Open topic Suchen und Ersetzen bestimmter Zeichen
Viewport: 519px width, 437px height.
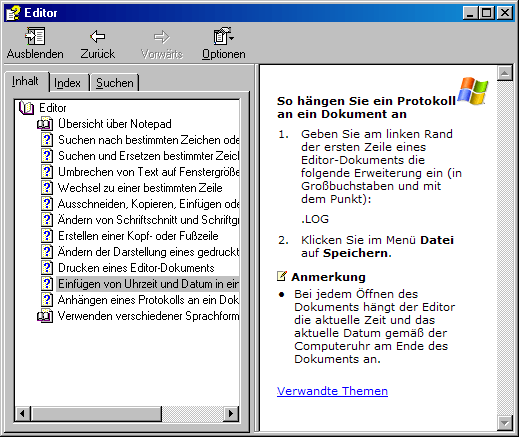[148, 156]
